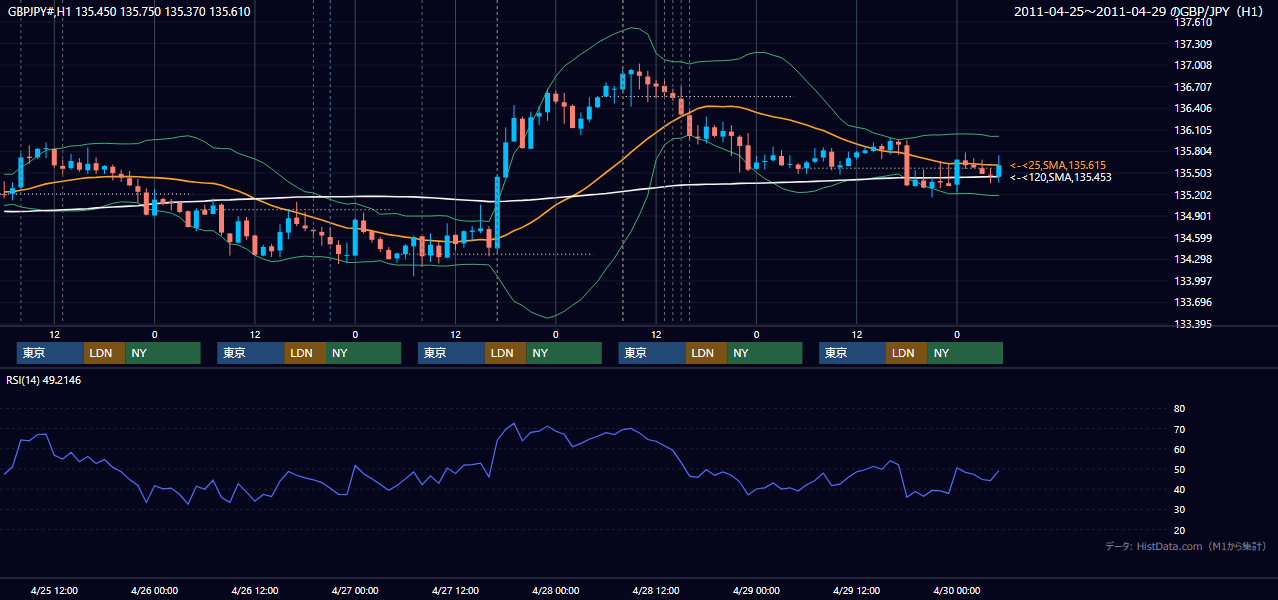1278x600 pixels.
Task: Click the LDN session block for 4/27
Action: point(505,353)
